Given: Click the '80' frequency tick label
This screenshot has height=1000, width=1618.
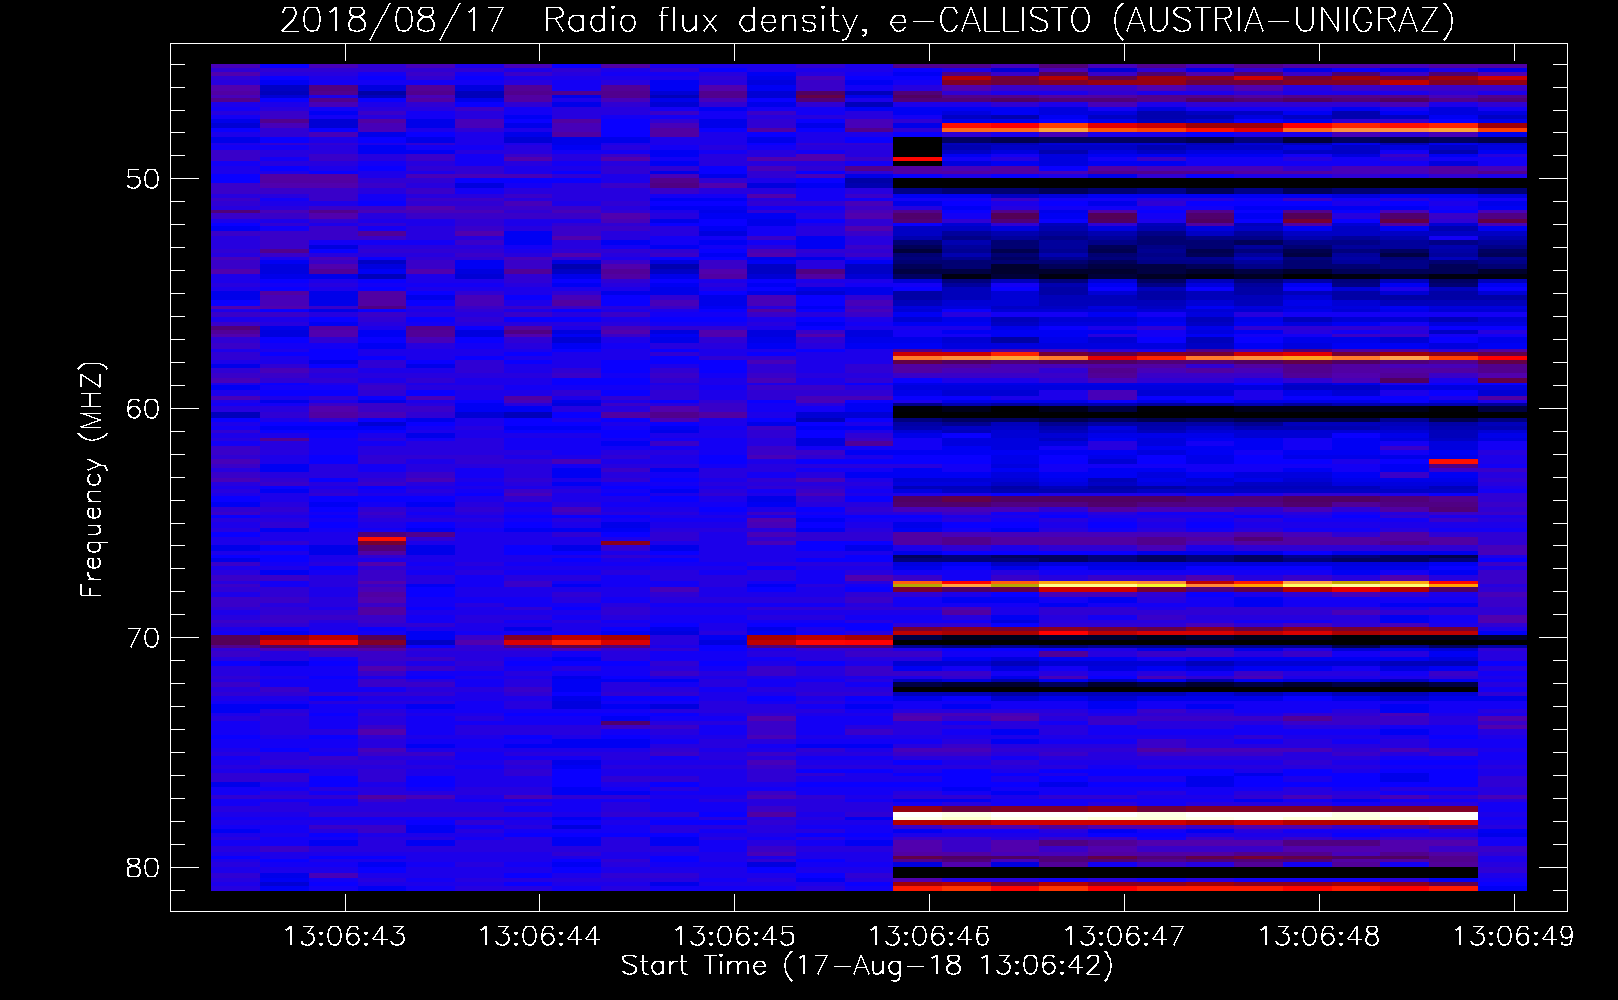Looking at the screenshot, I should 143,868.
